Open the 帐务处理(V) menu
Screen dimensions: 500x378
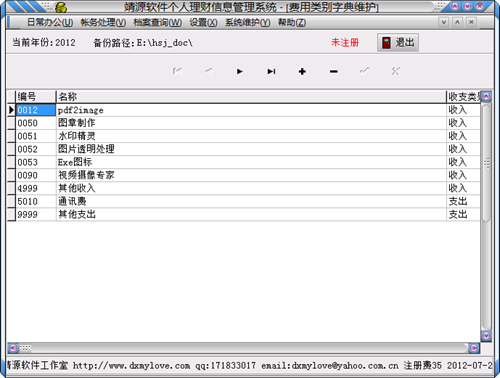pyautogui.click(x=103, y=23)
